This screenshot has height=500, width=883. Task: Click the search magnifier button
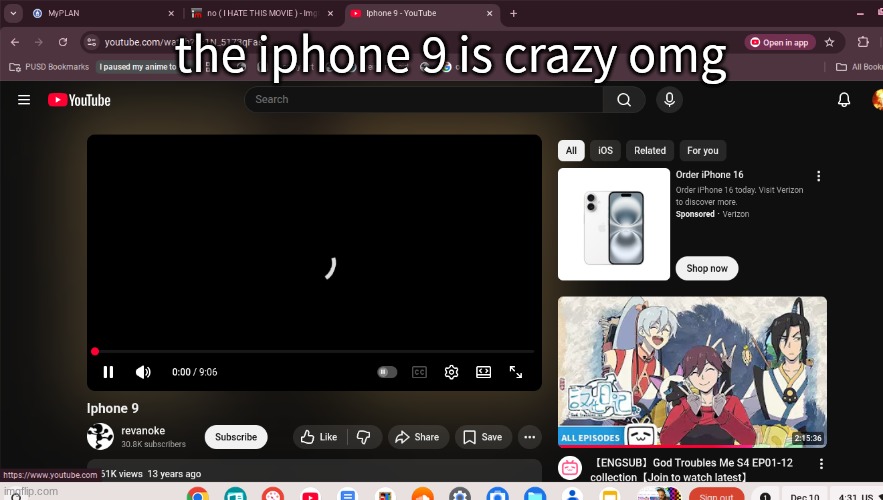(x=623, y=100)
